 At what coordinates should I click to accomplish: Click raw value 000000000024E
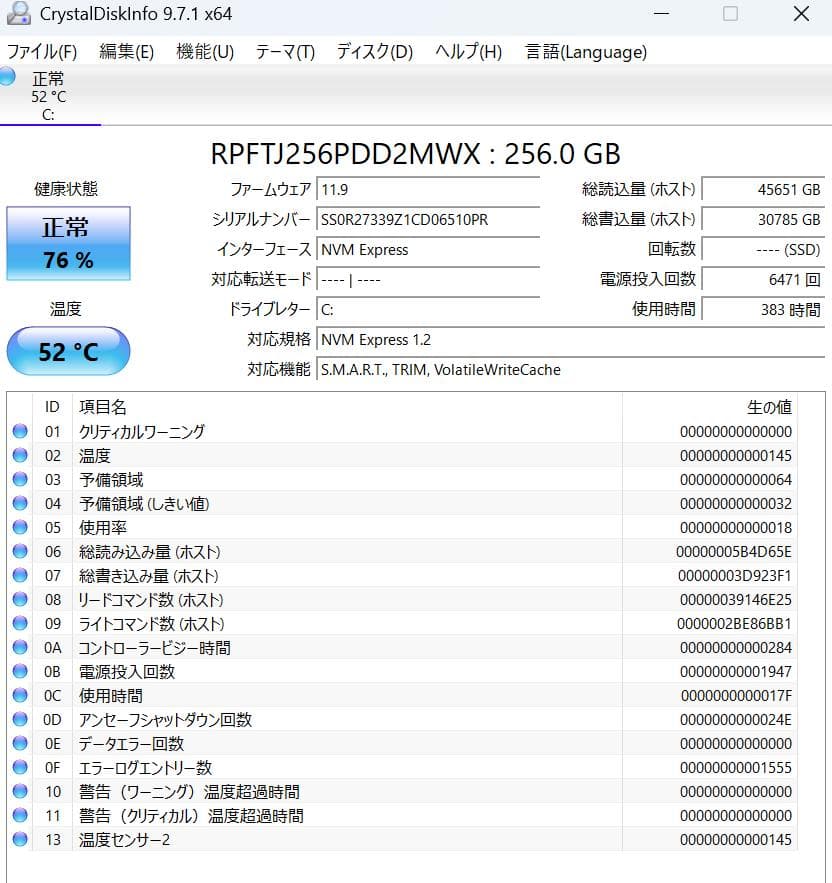(736, 720)
